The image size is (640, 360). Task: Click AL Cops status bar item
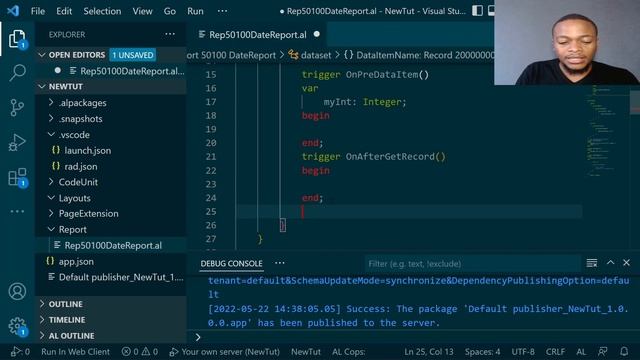[x=348, y=351]
